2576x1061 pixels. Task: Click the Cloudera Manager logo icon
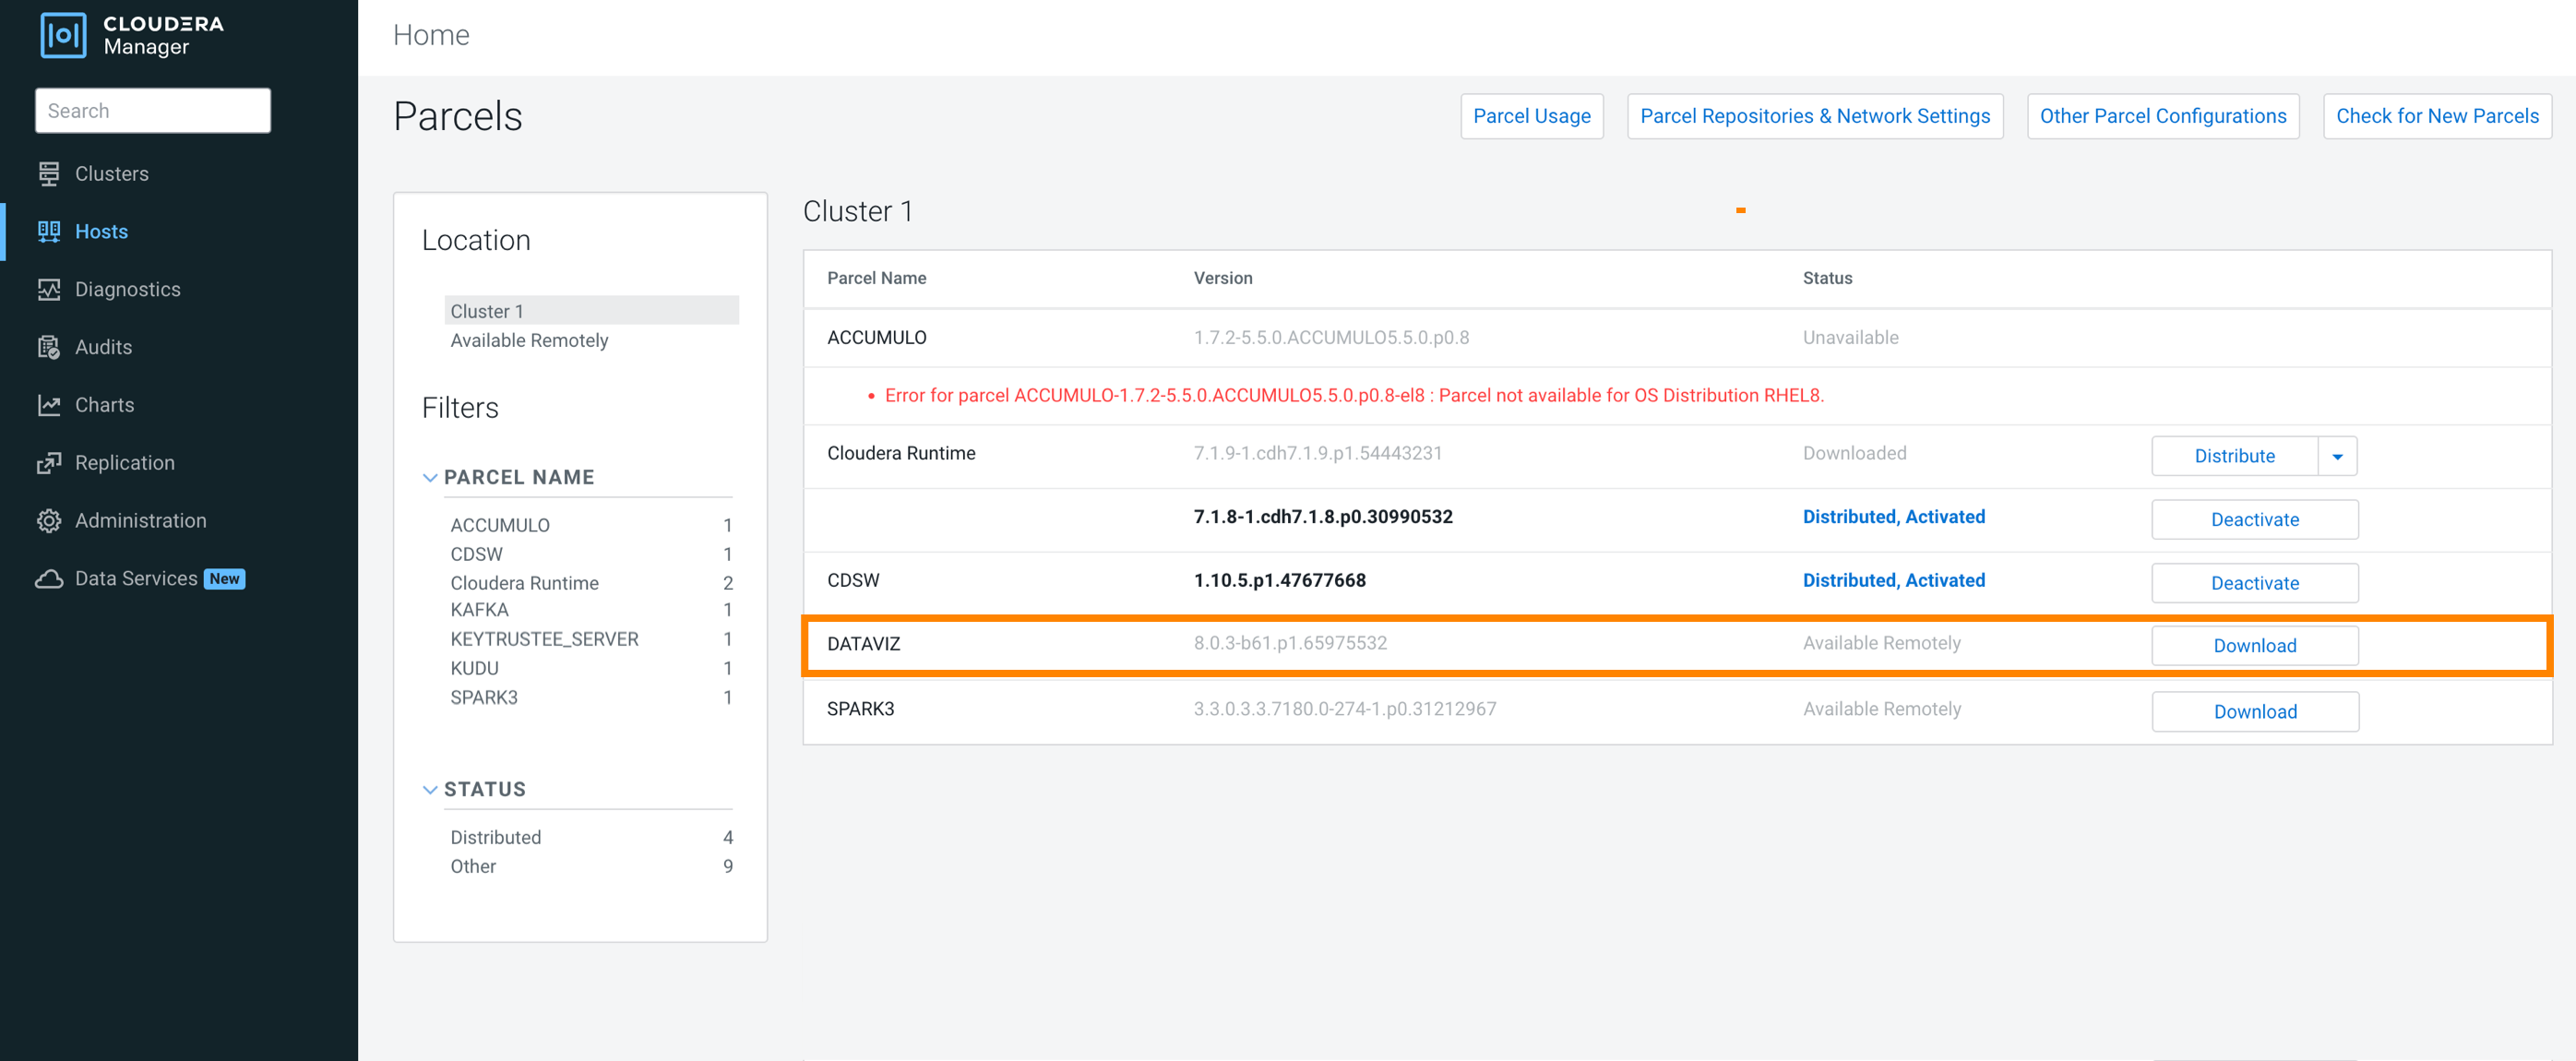(63, 35)
